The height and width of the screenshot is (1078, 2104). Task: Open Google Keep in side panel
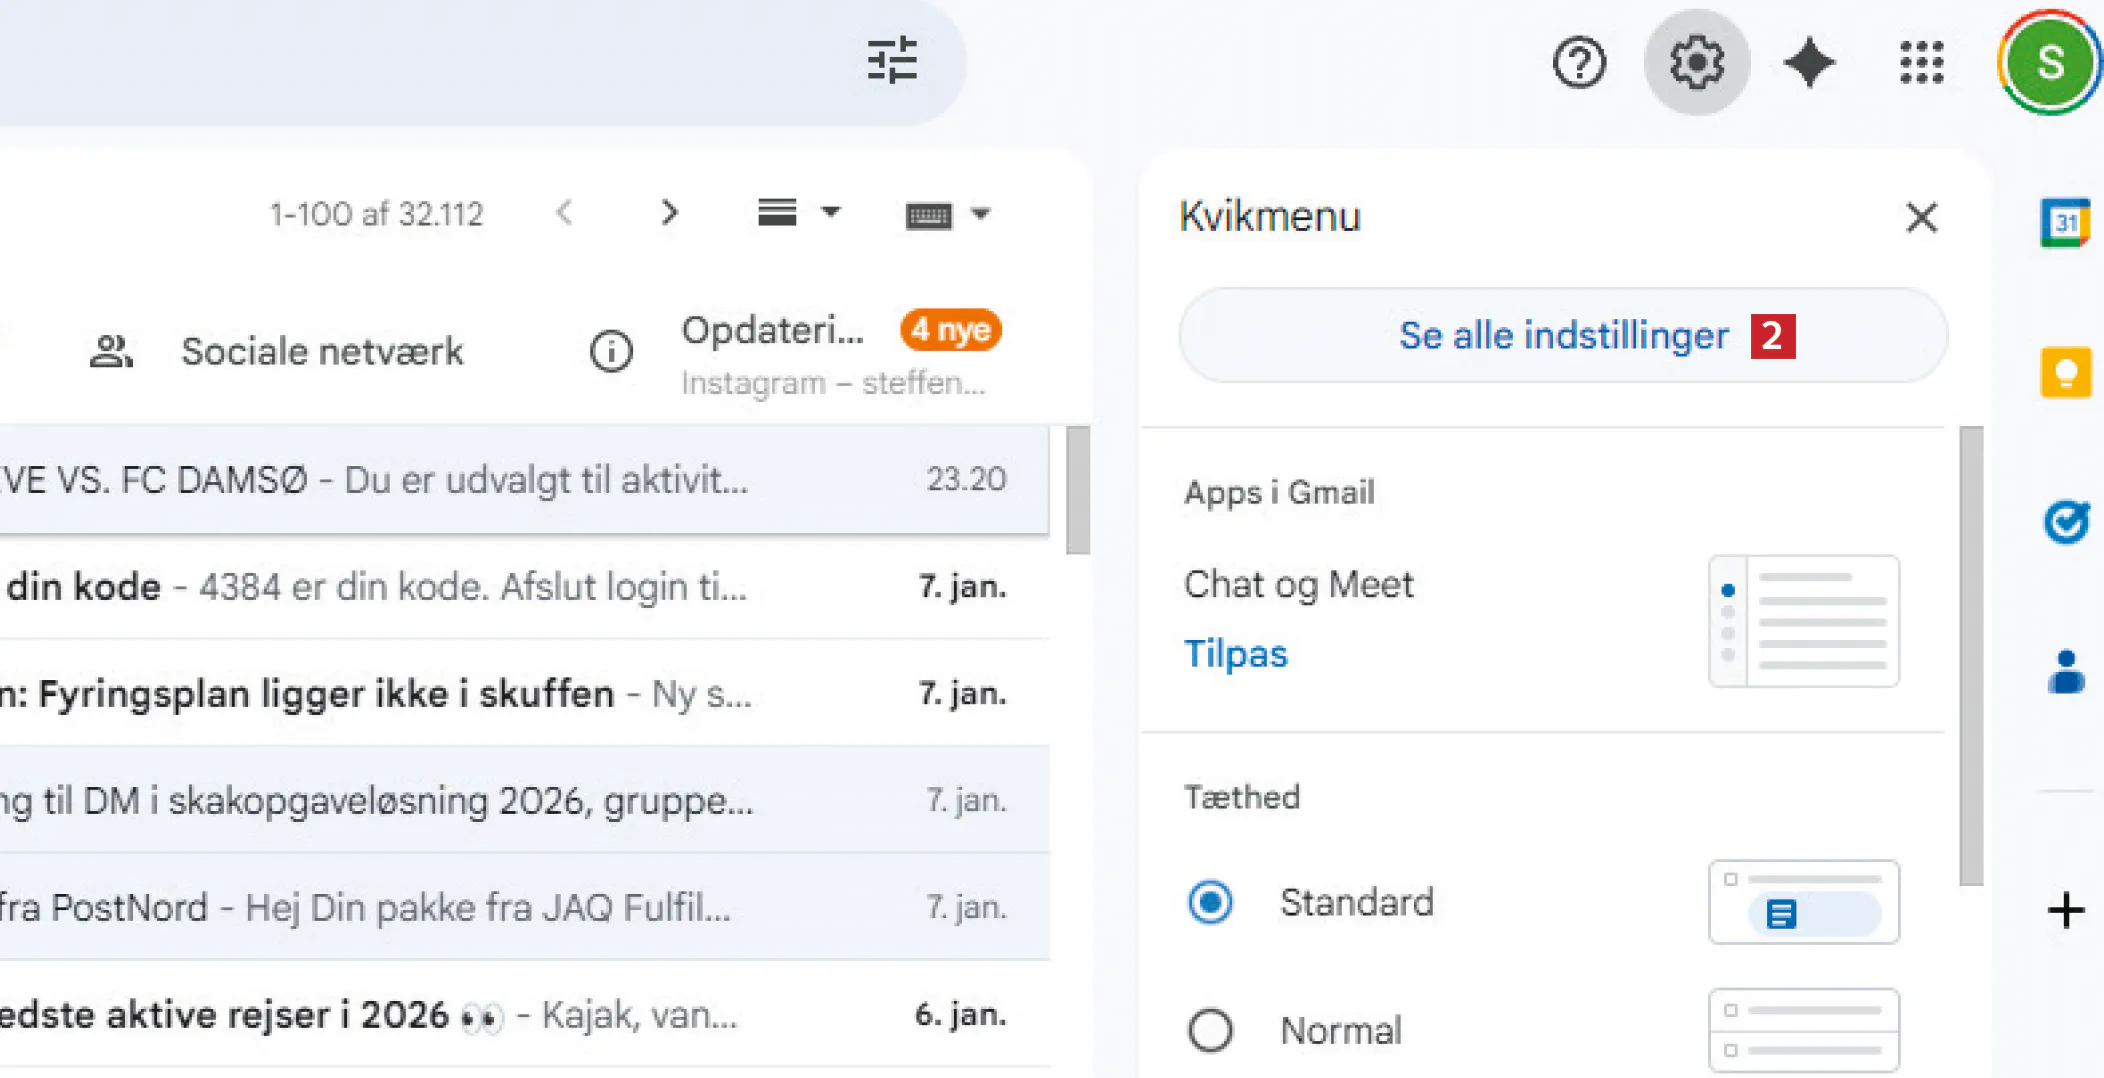point(2065,373)
